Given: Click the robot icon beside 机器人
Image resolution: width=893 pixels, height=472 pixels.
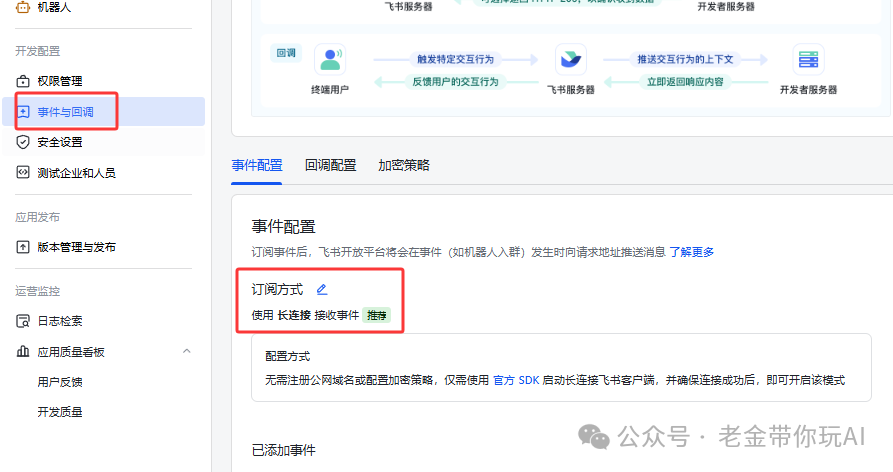Looking at the screenshot, I should click(23, 7).
